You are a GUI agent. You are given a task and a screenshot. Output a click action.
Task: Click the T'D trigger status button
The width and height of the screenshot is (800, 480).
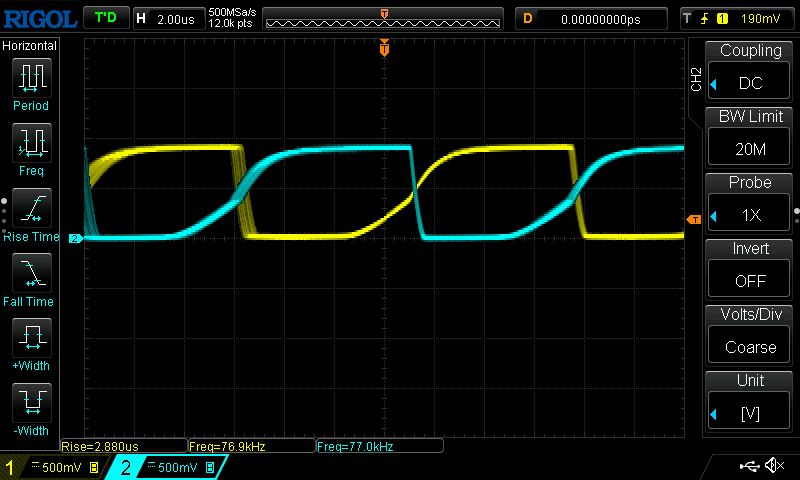105,18
